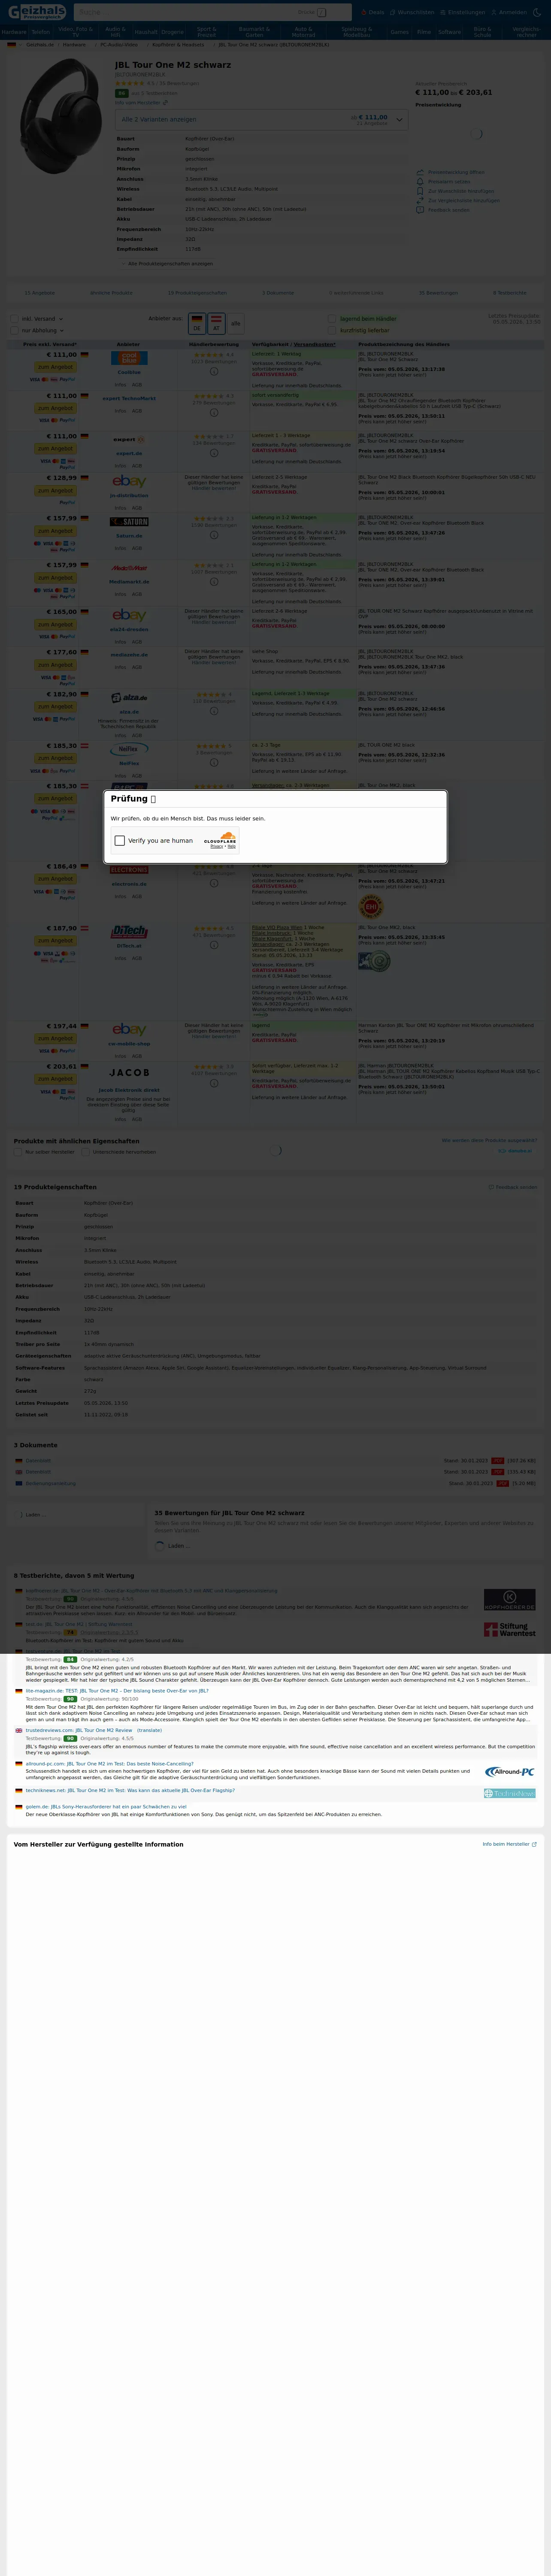Click the Cloudflare logo in the verification box

tap(221, 837)
